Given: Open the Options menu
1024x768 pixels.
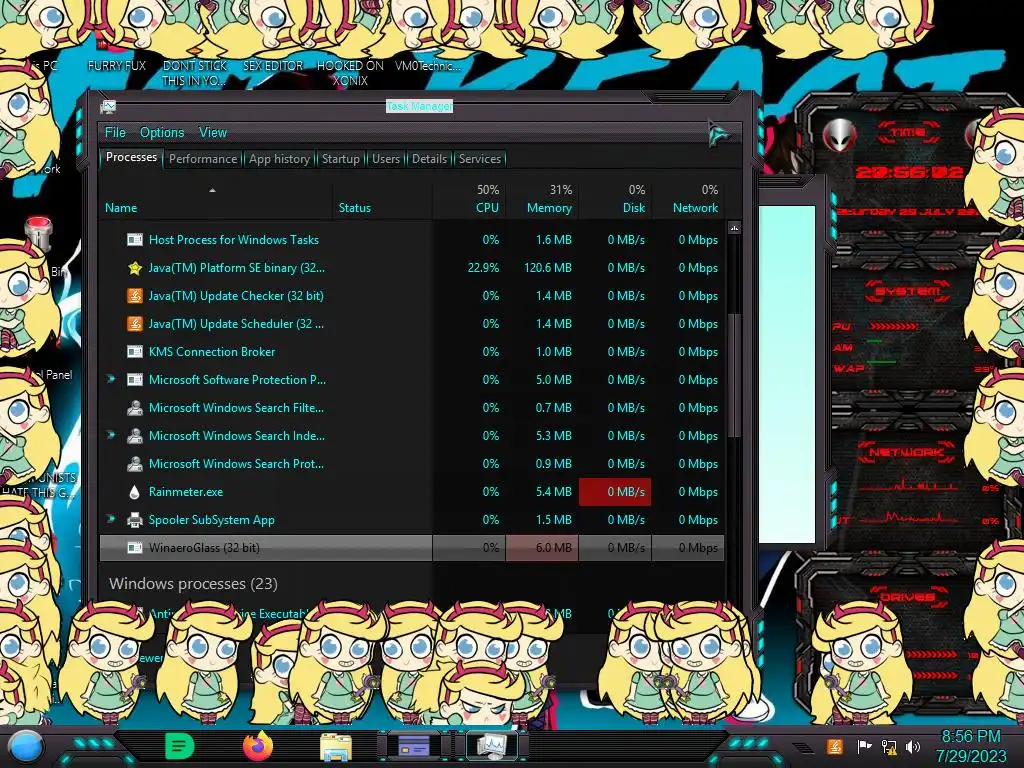Looking at the screenshot, I should [x=162, y=133].
